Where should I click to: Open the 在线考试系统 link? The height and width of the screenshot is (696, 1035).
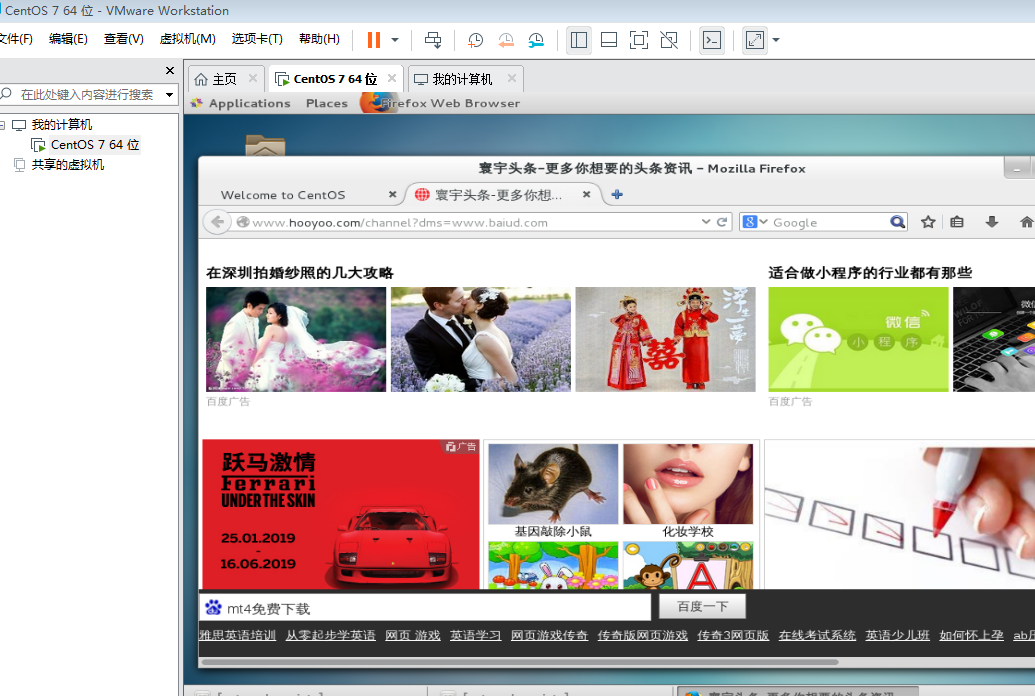(817, 635)
